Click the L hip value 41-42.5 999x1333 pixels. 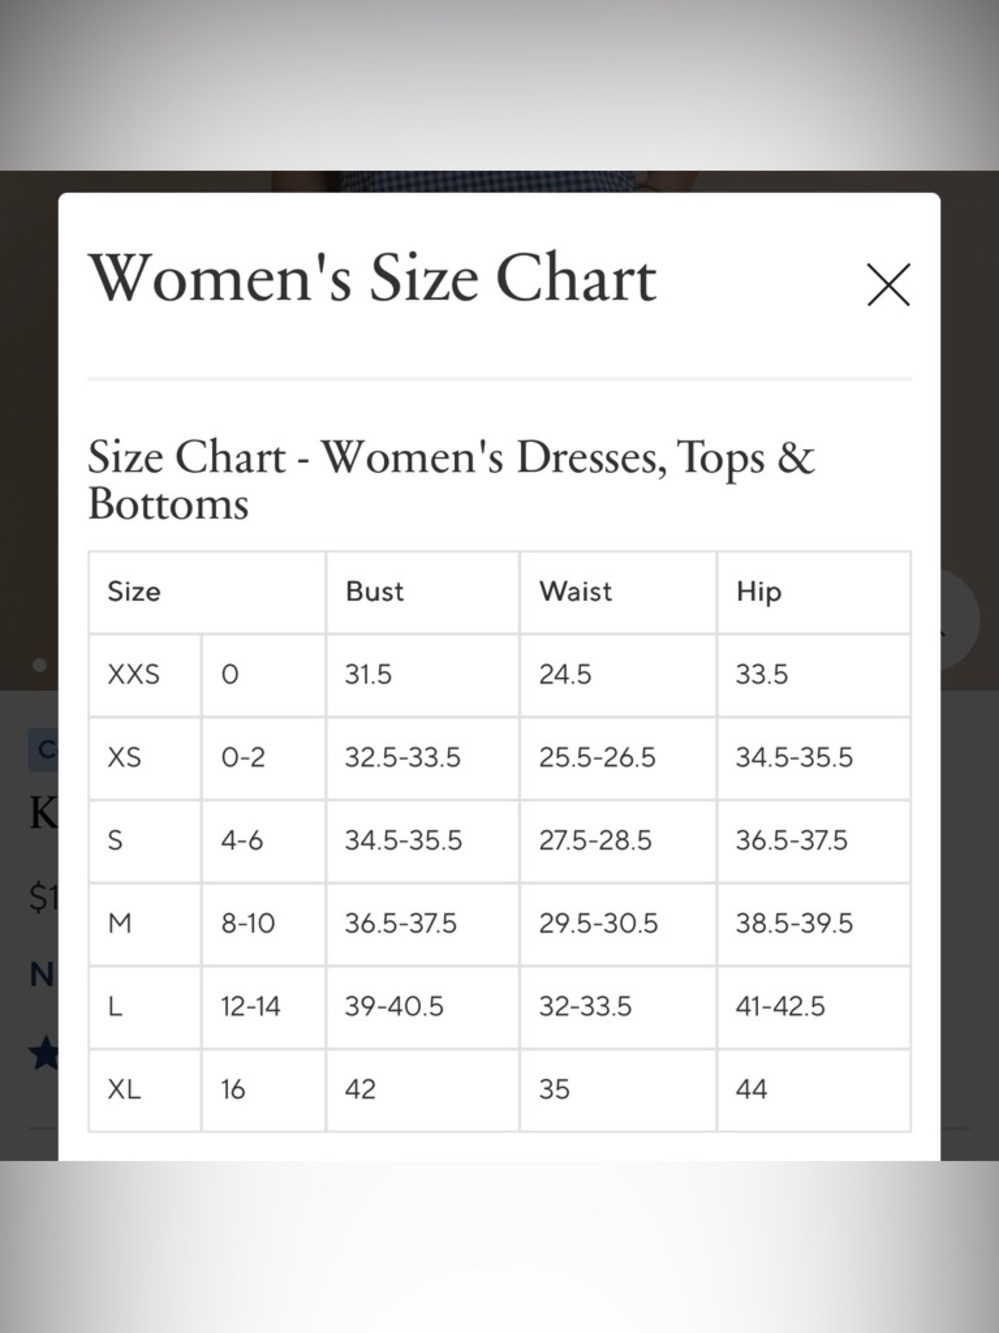tap(780, 1006)
